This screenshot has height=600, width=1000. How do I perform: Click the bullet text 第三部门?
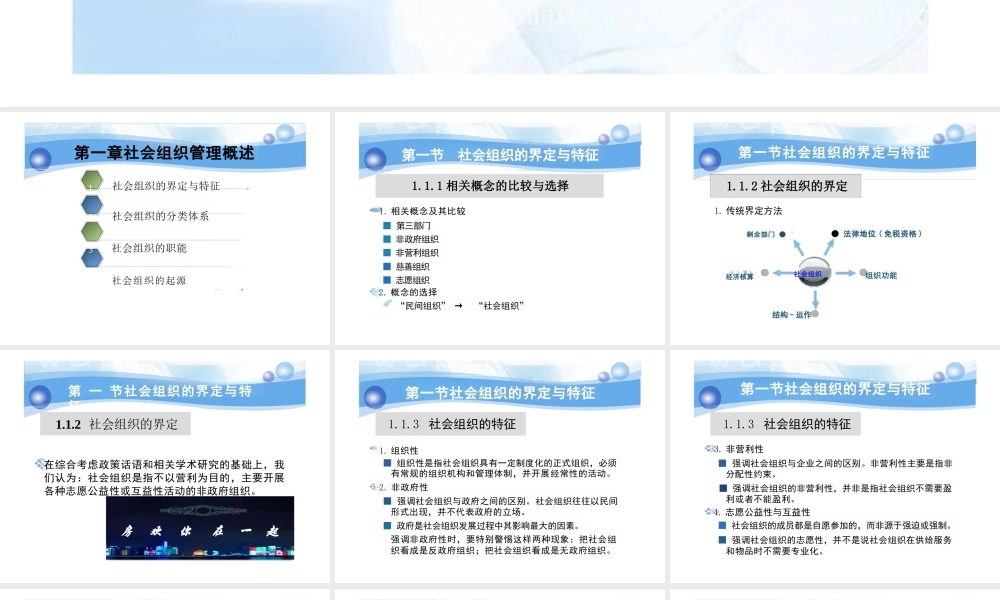click(413, 226)
